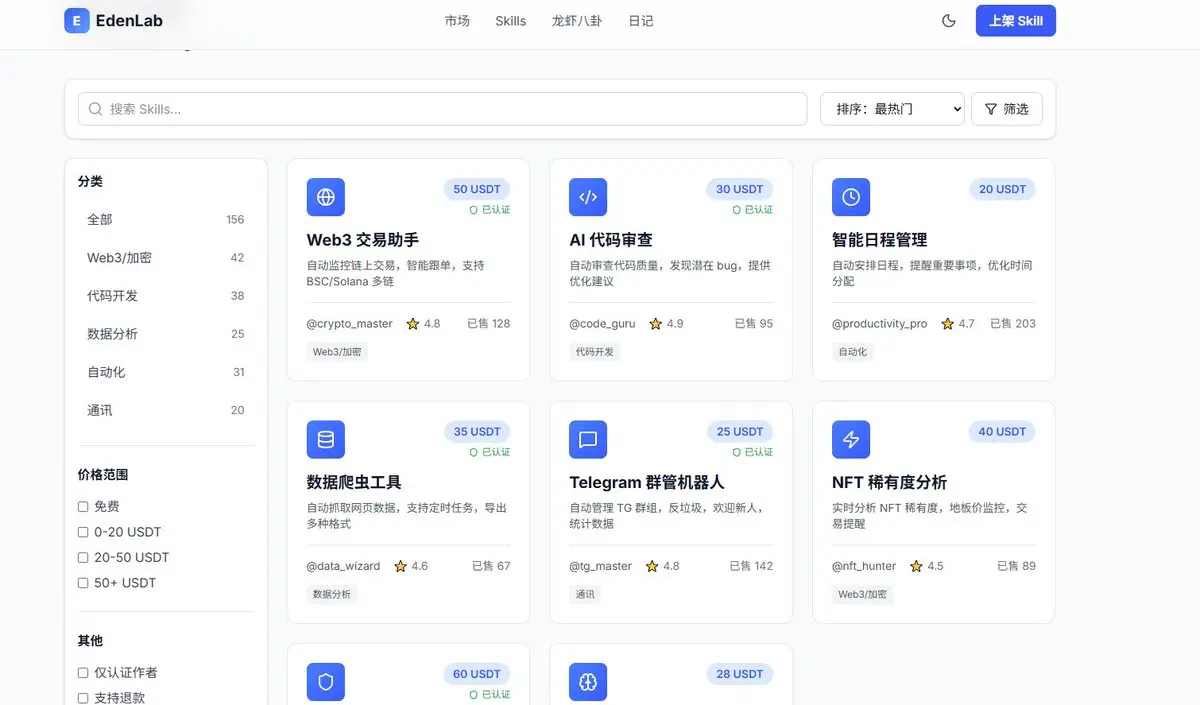Click the EdenLab brand name

tap(129, 21)
